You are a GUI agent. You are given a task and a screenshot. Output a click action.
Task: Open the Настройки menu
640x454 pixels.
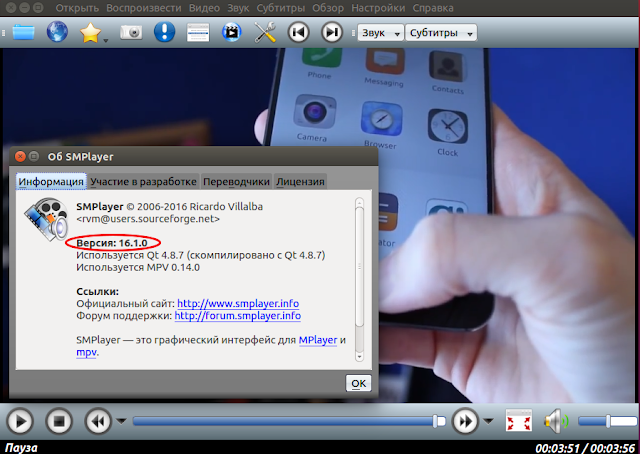(378, 8)
